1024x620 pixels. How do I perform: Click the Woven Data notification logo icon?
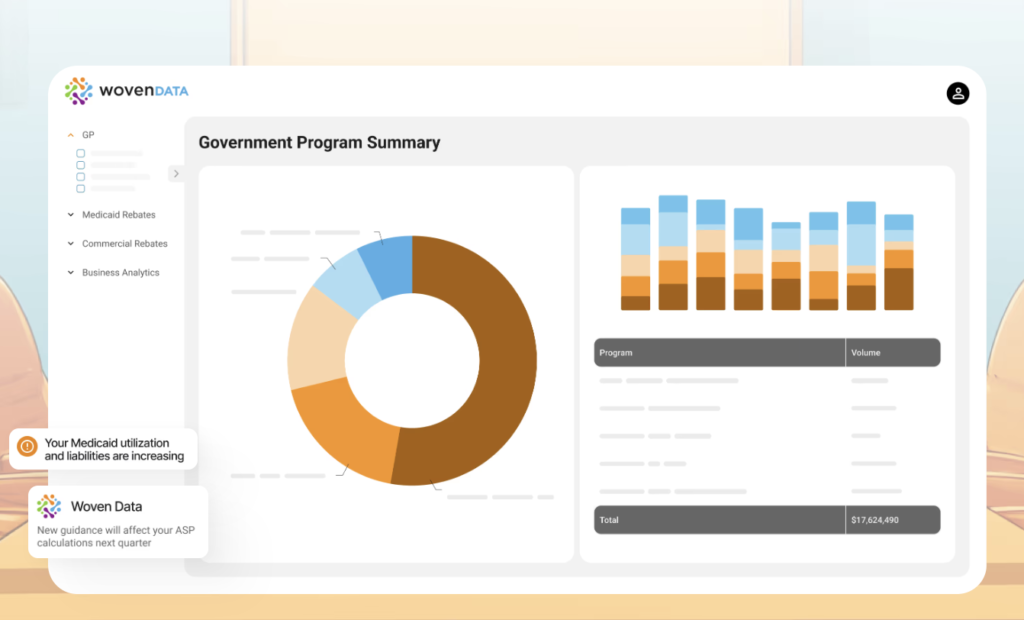[49, 506]
